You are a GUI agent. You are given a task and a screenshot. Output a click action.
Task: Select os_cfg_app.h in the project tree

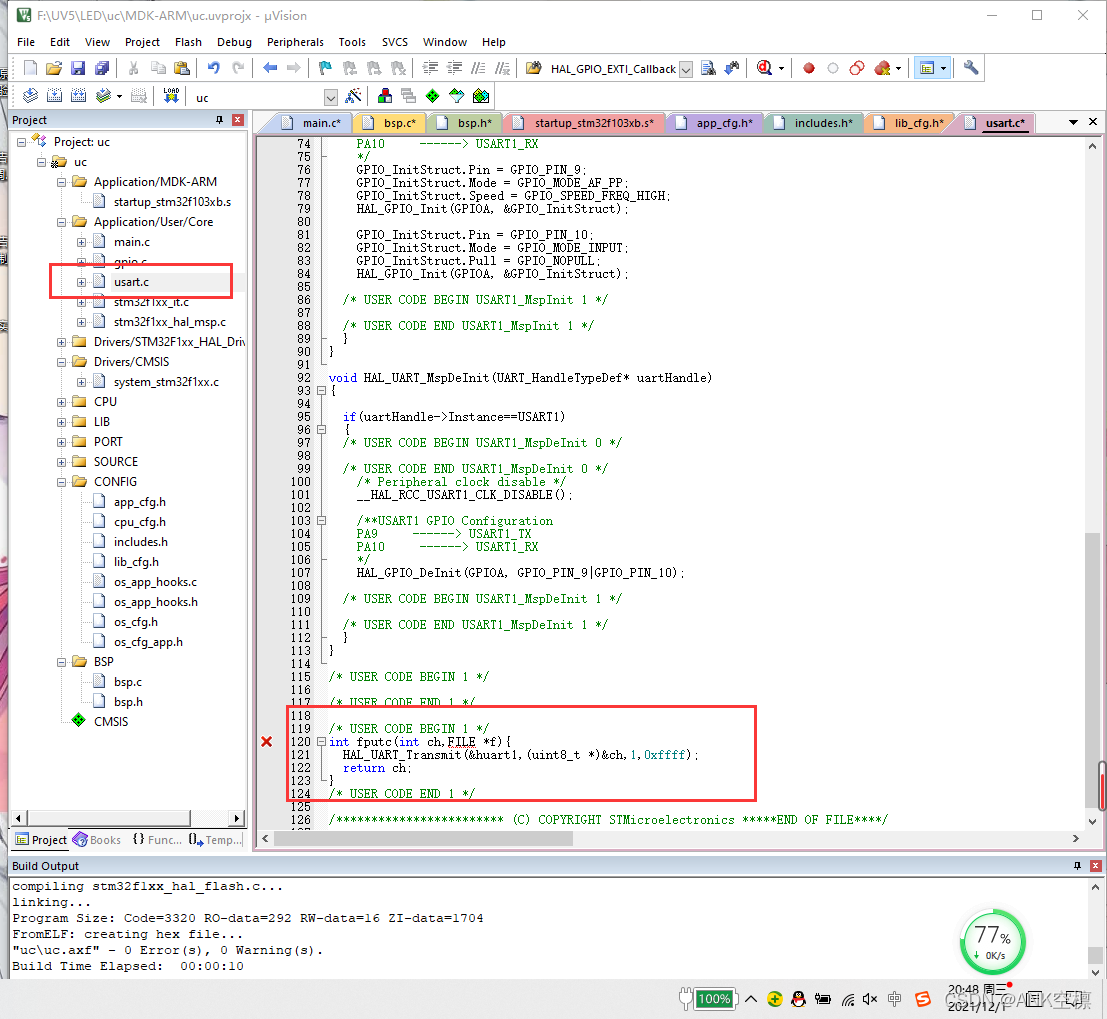pyautogui.click(x=148, y=642)
